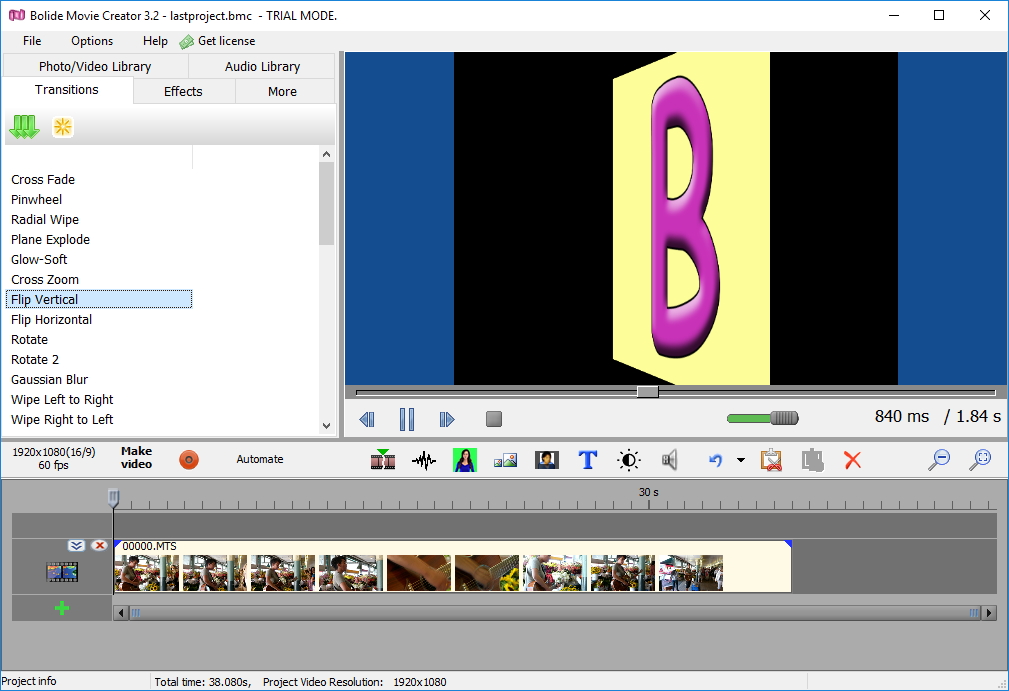Click the yellow random transition star icon
1009x691 pixels.
(62, 127)
